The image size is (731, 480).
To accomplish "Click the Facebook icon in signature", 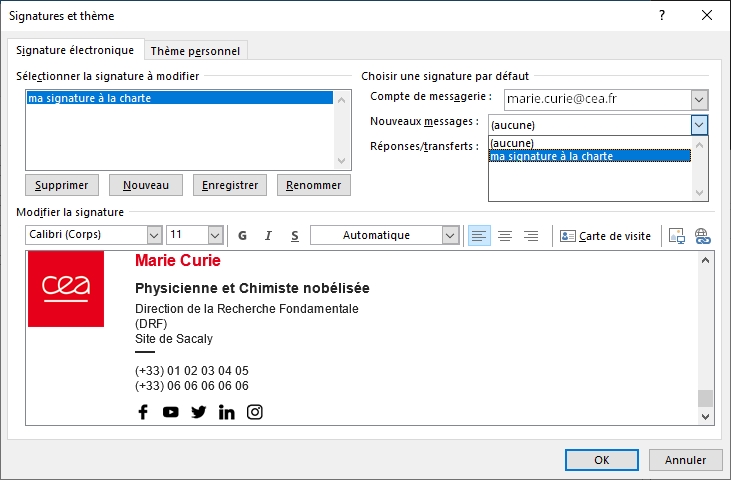I will coord(143,412).
